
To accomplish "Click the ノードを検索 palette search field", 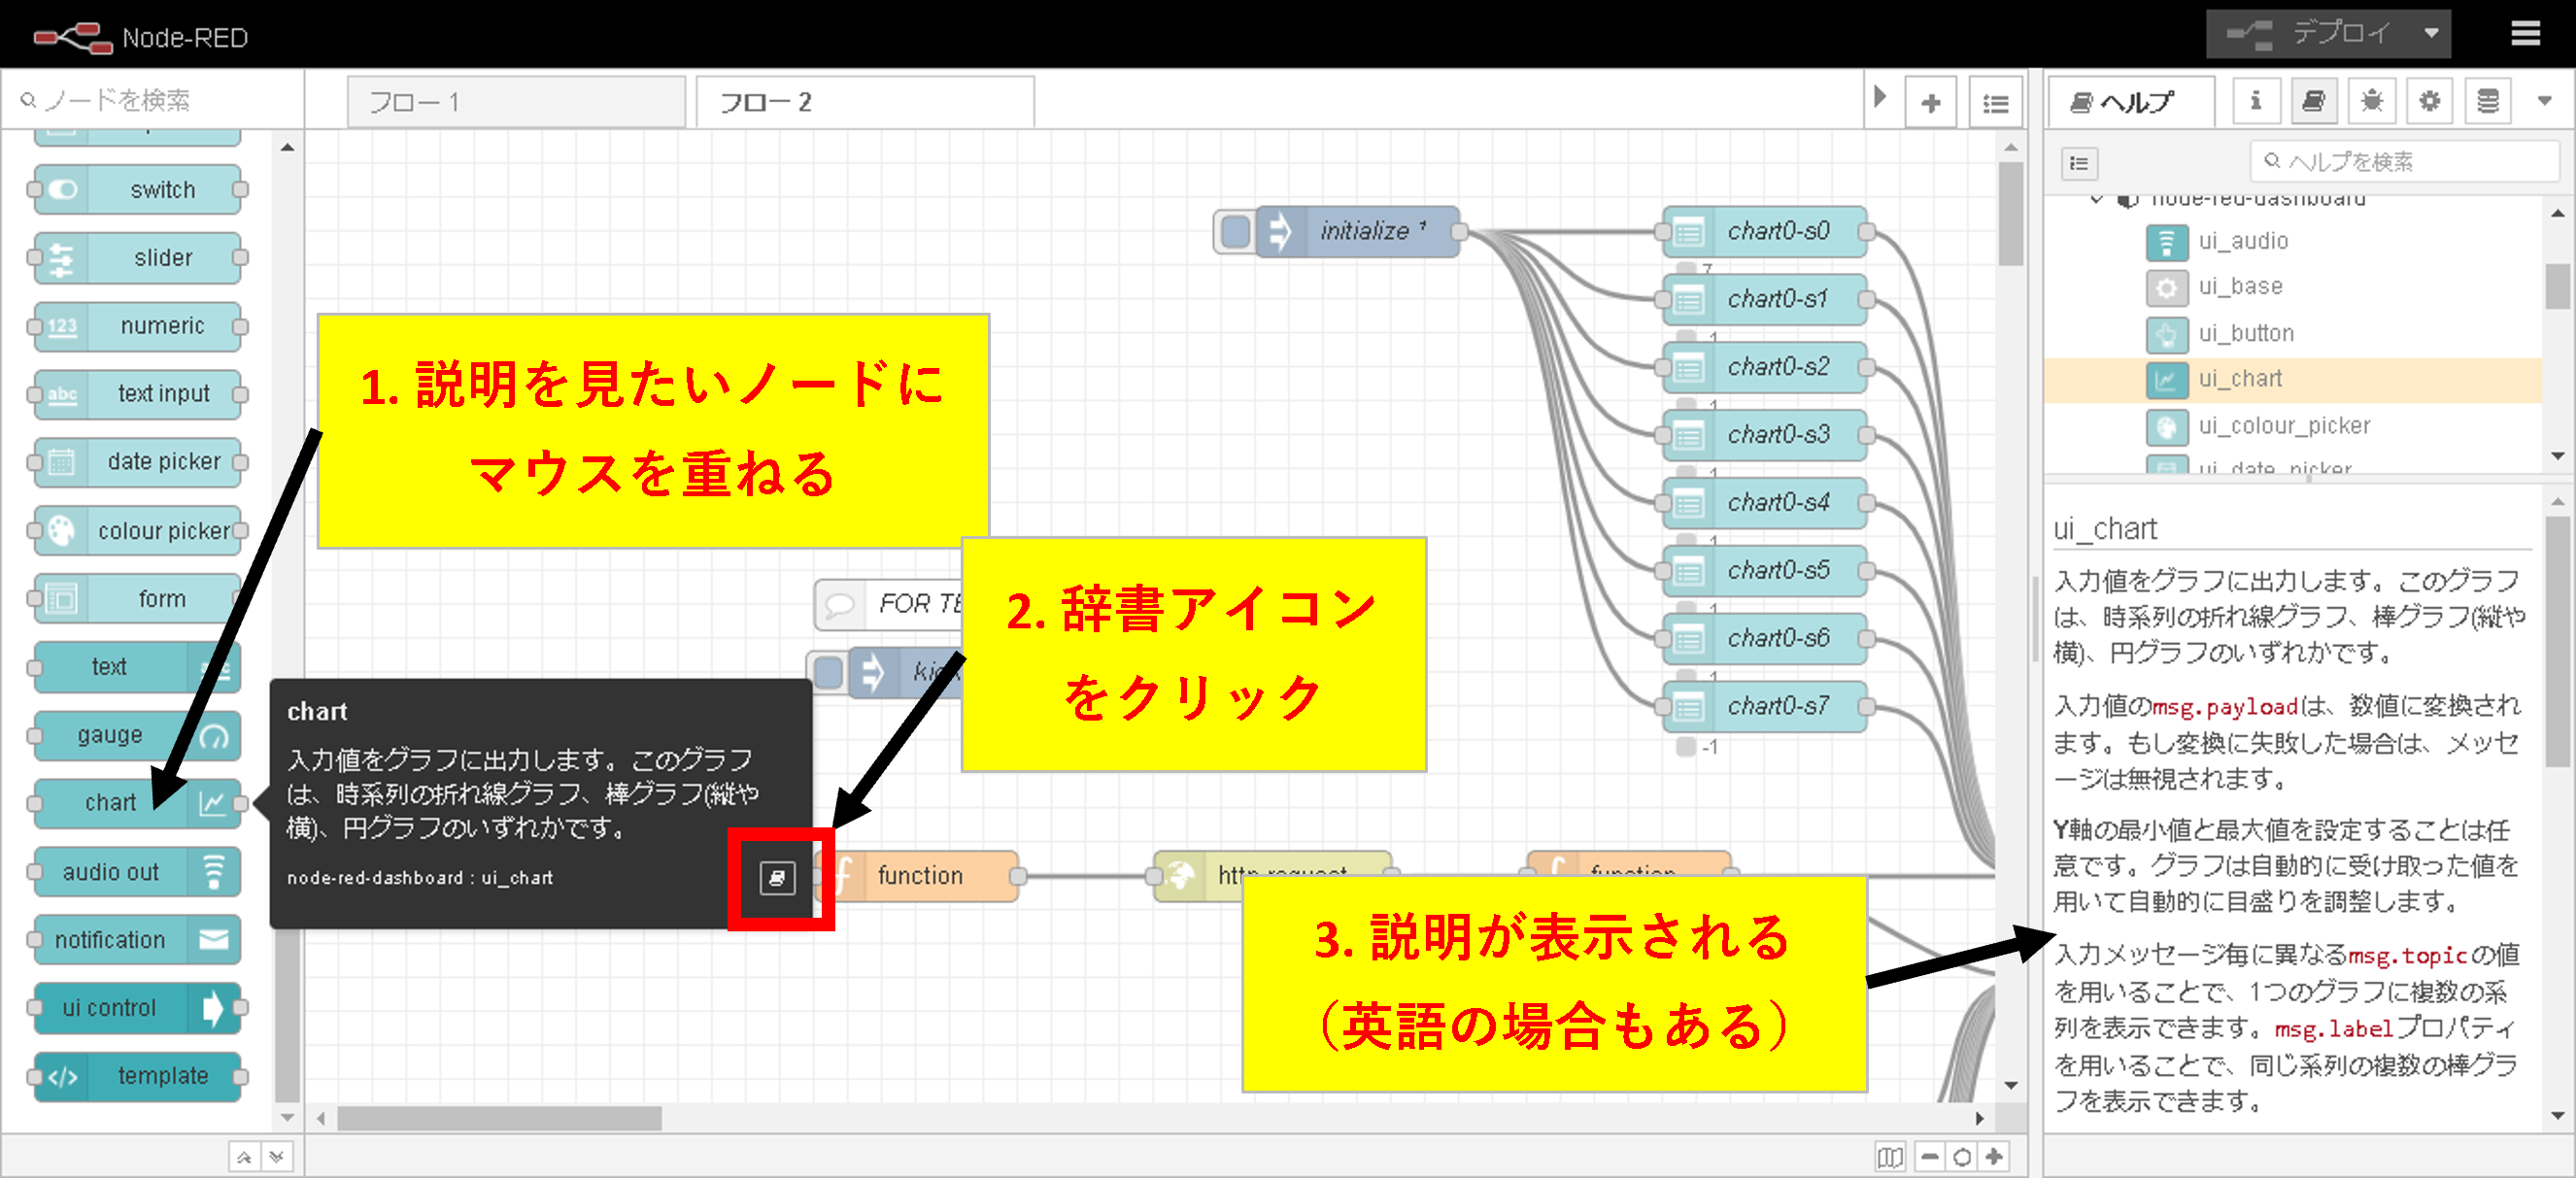I will [152, 100].
